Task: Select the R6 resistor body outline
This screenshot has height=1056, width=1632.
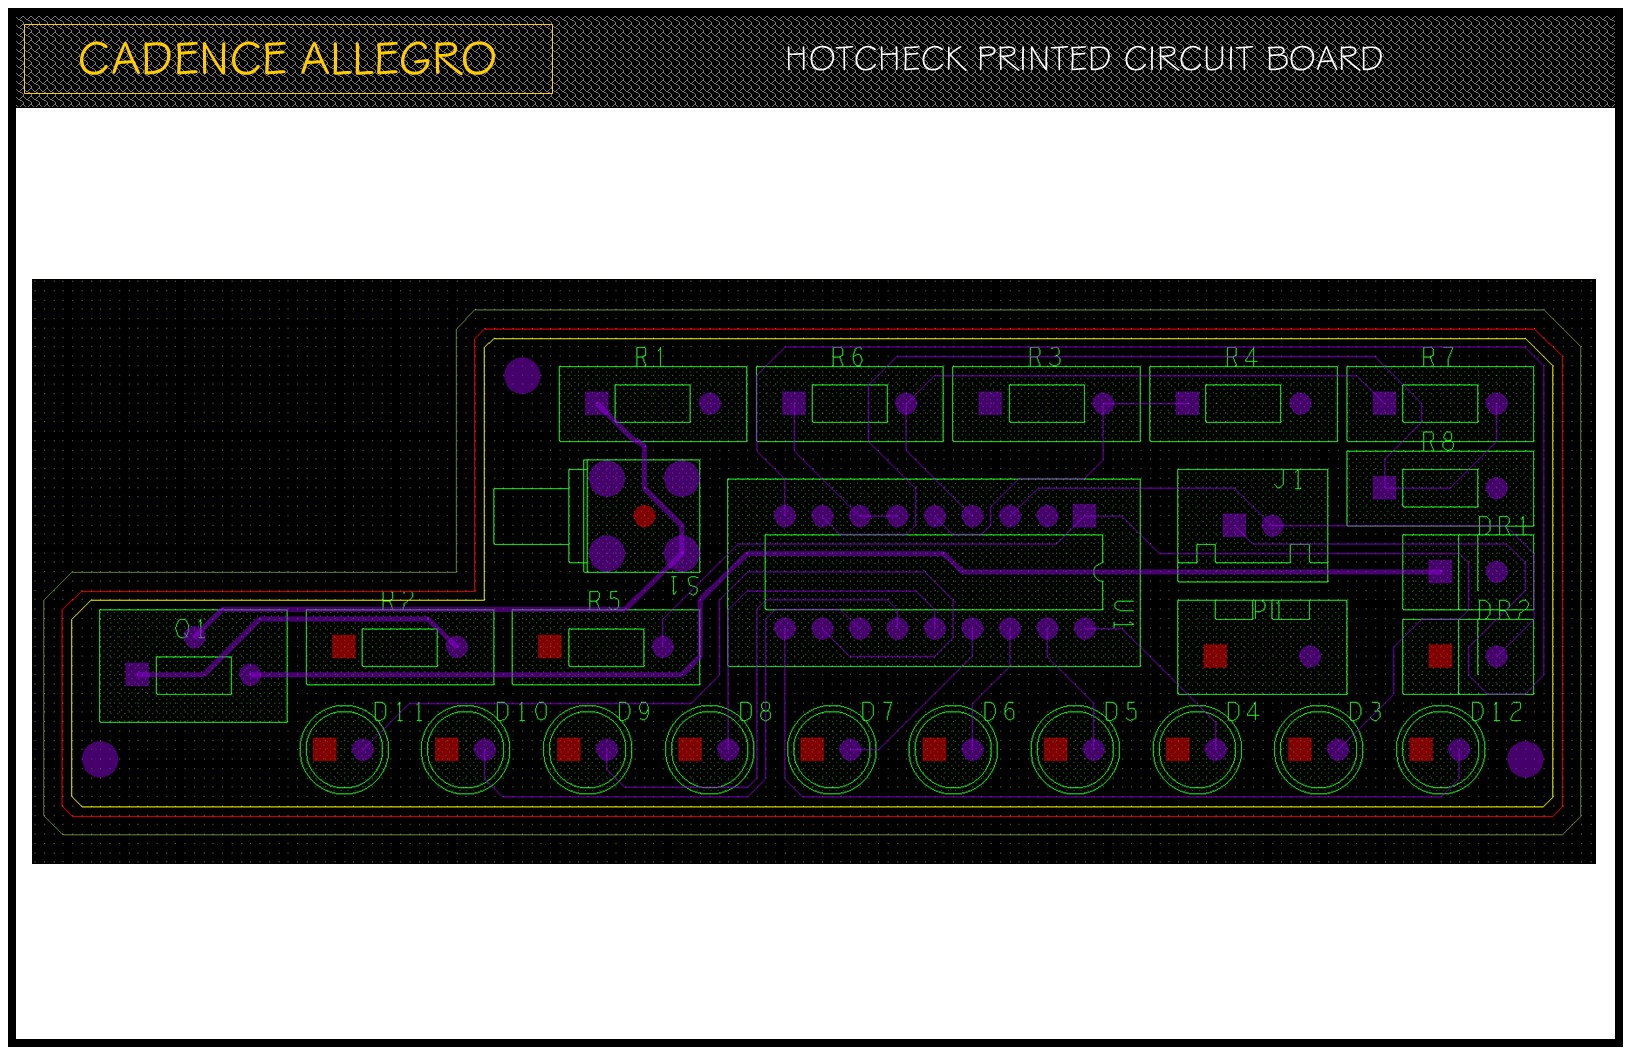Action: tap(849, 404)
